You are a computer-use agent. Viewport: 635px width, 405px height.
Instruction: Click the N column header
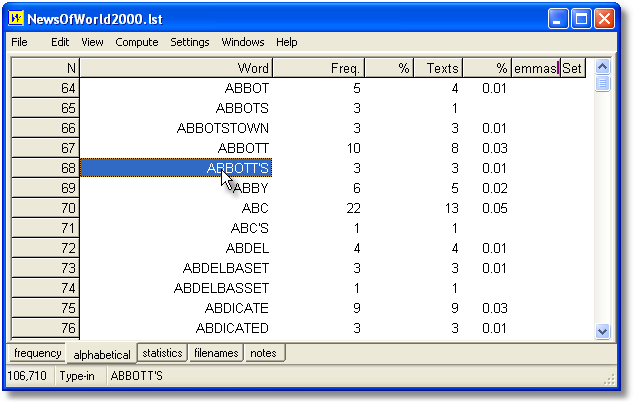[x=45, y=68]
